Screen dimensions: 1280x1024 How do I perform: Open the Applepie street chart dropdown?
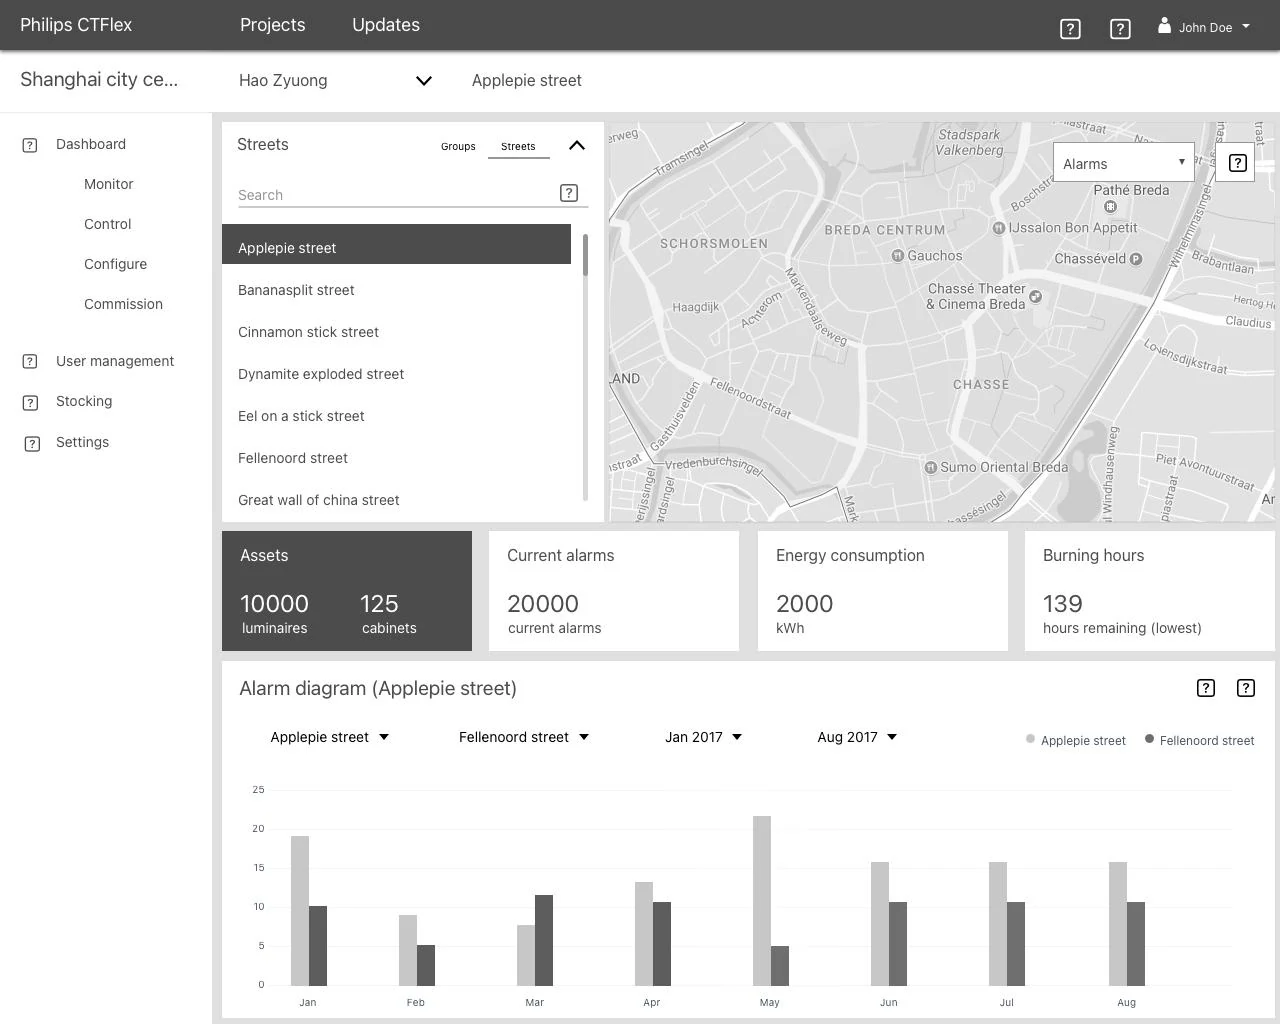pos(329,737)
